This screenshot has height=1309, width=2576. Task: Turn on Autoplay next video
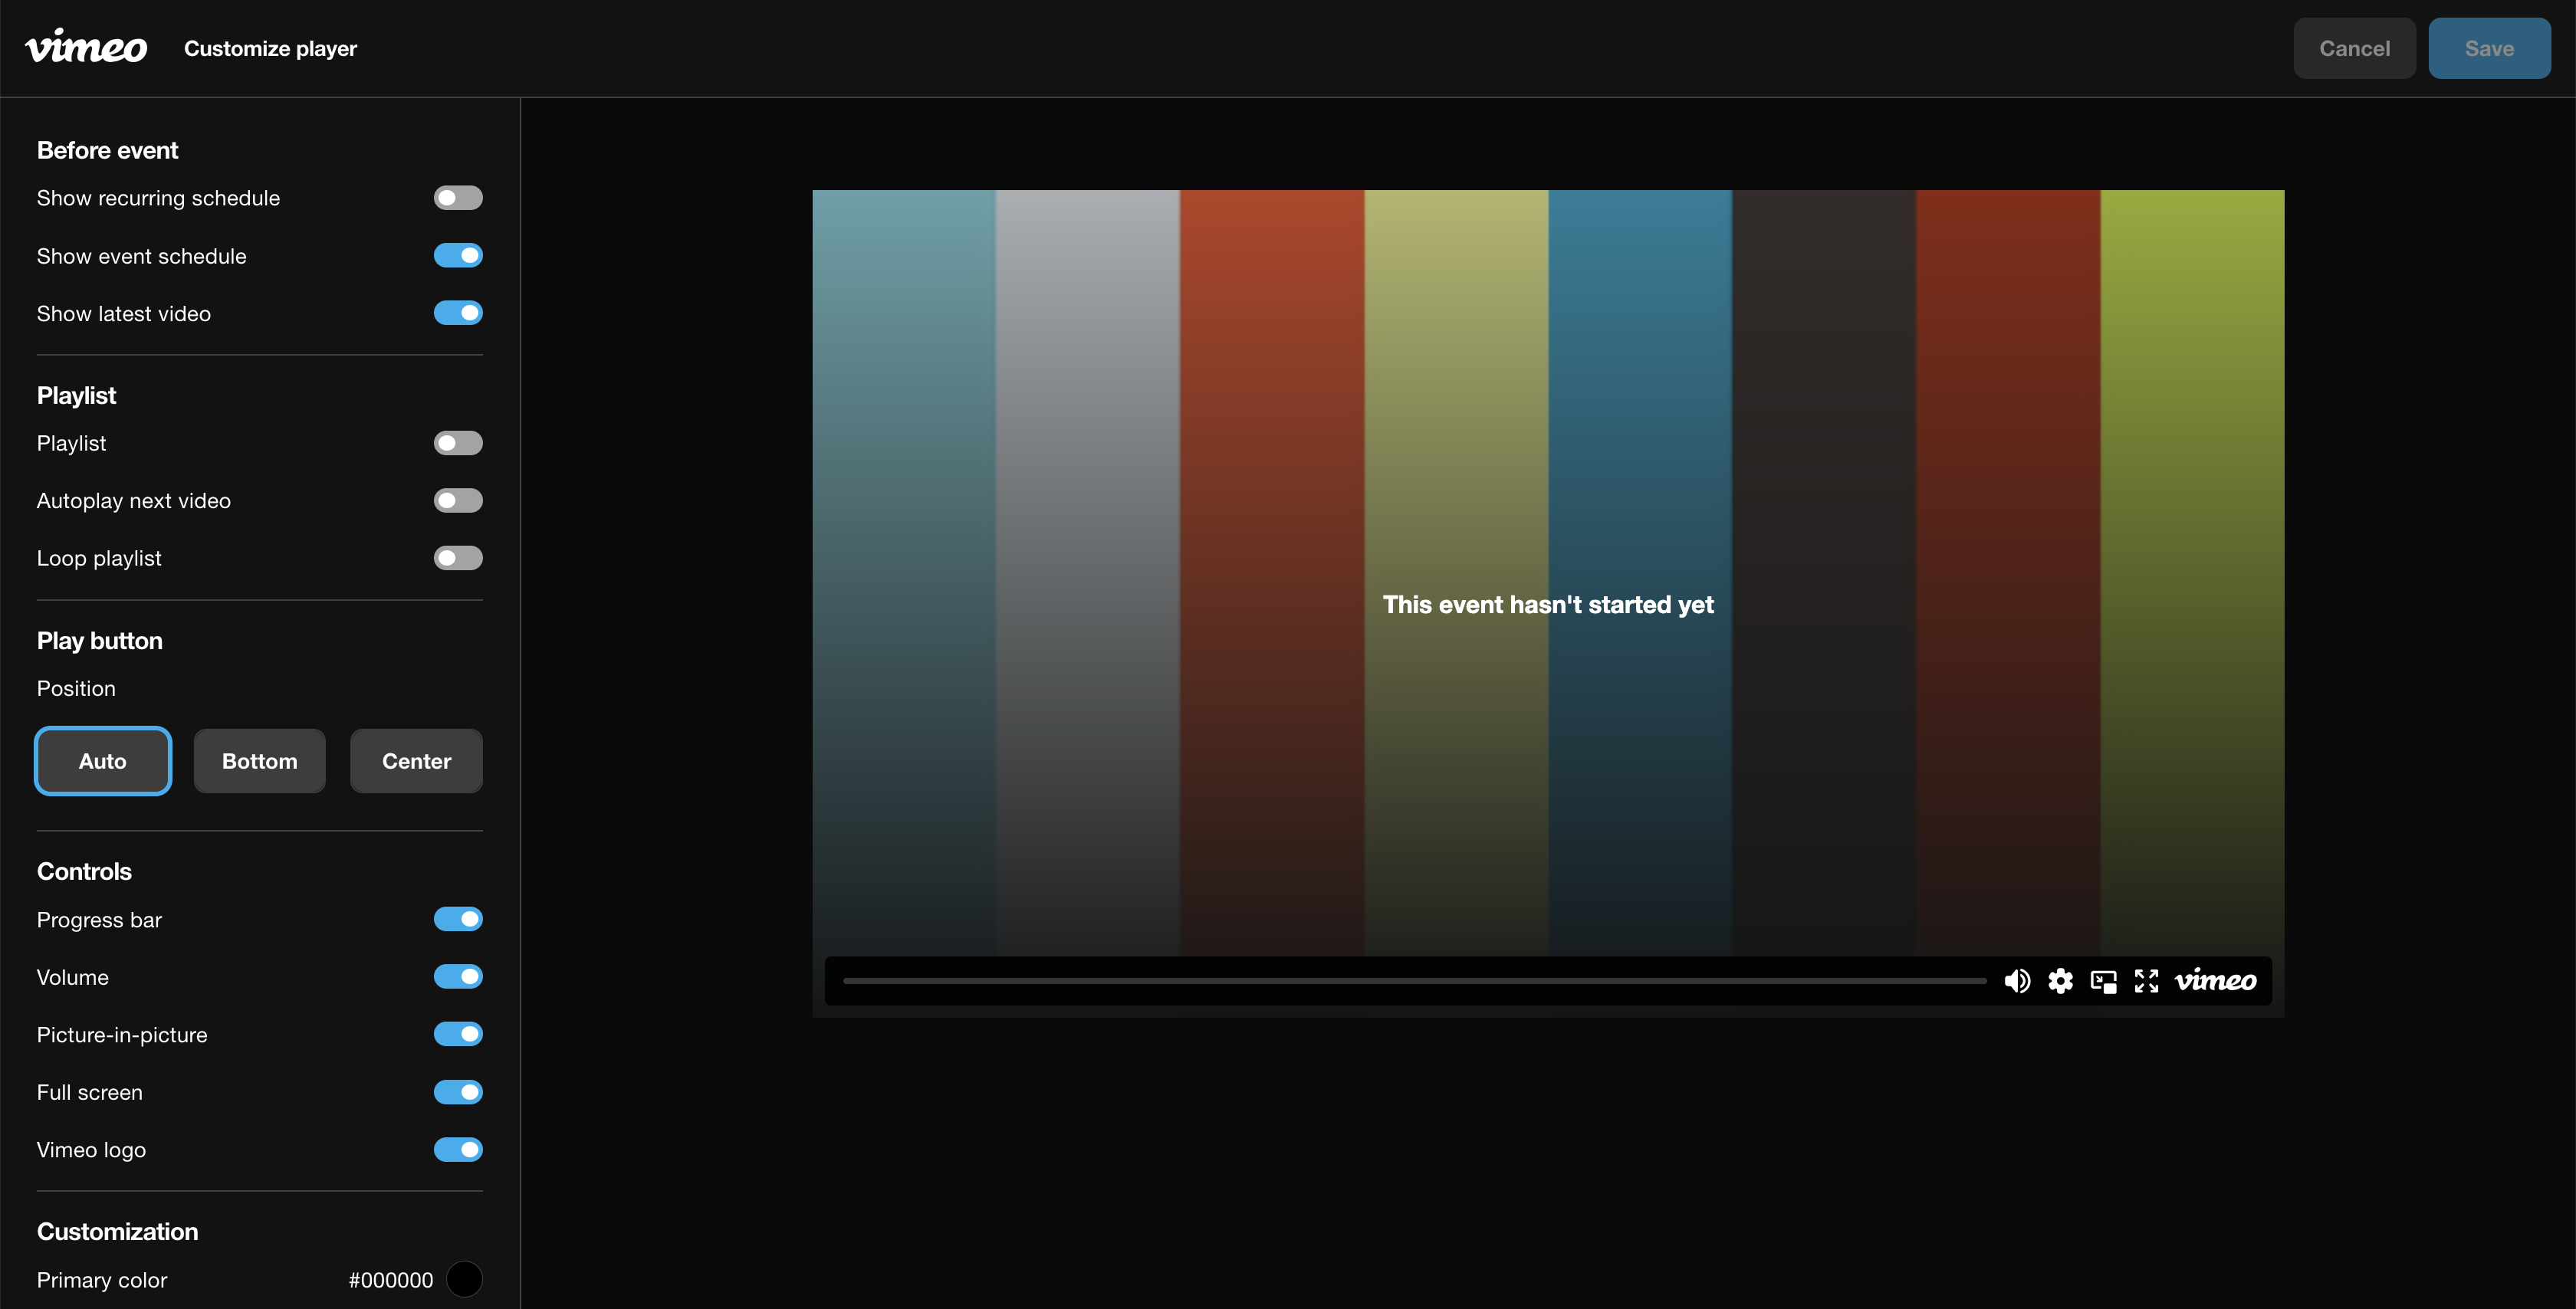(x=458, y=500)
